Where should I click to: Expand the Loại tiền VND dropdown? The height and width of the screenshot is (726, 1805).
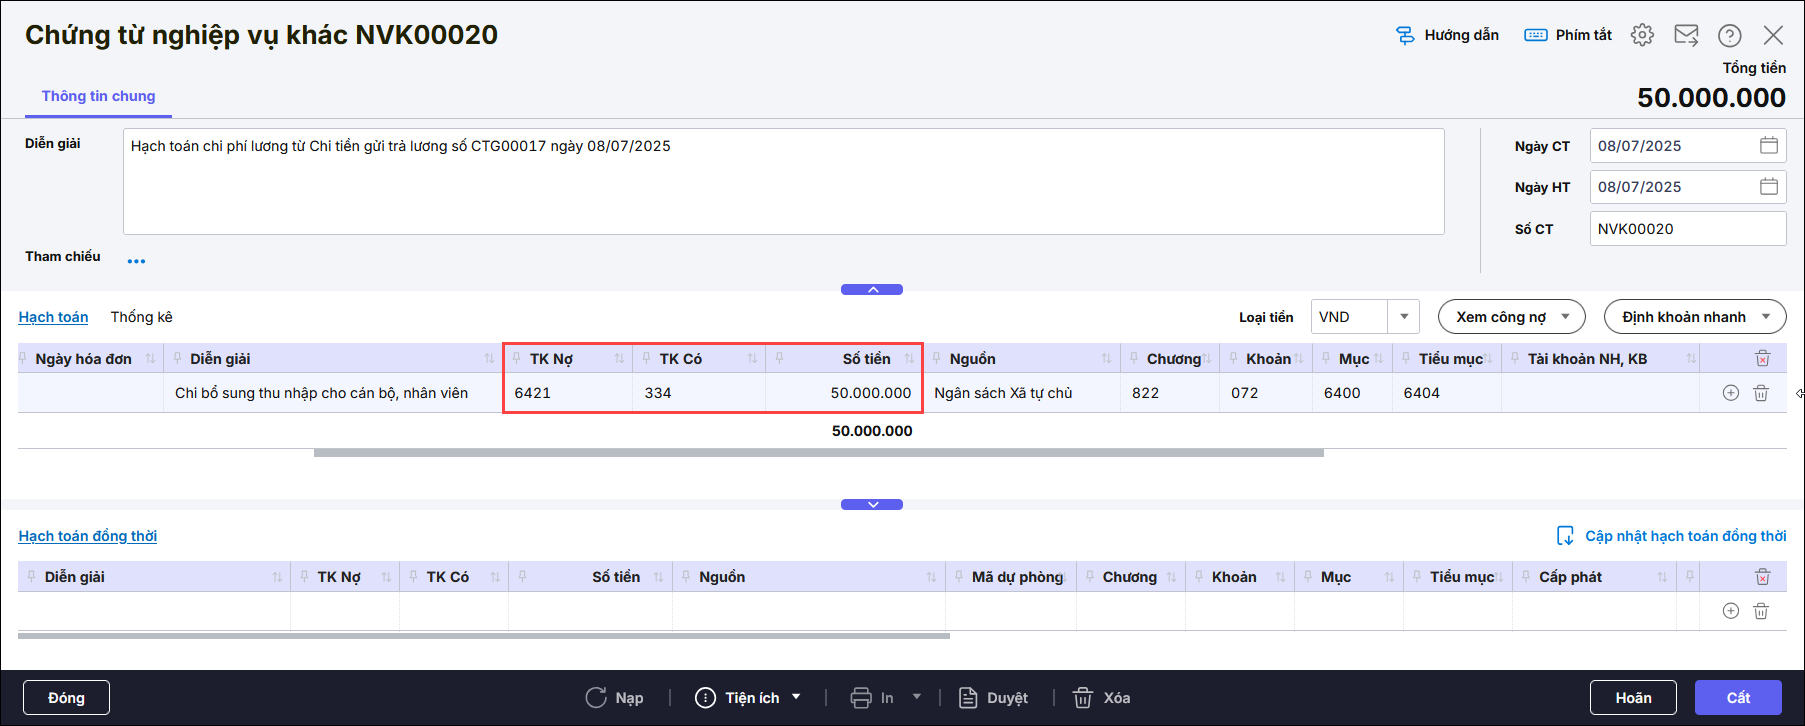(1403, 317)
